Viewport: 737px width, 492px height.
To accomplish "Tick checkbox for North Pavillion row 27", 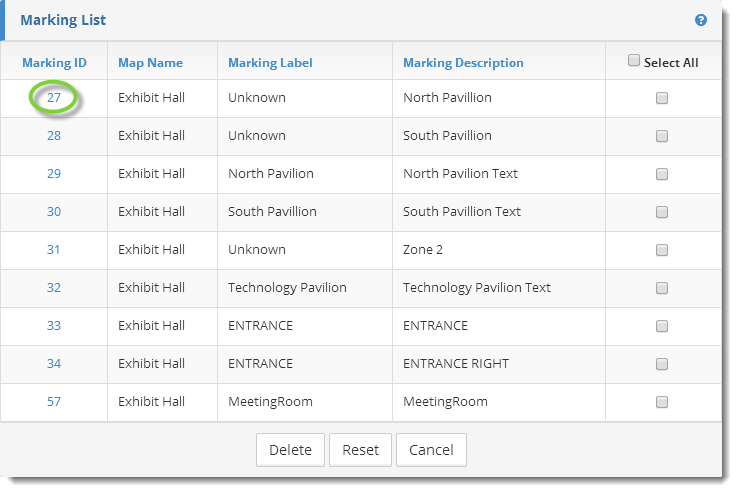I will coord(662,98).
